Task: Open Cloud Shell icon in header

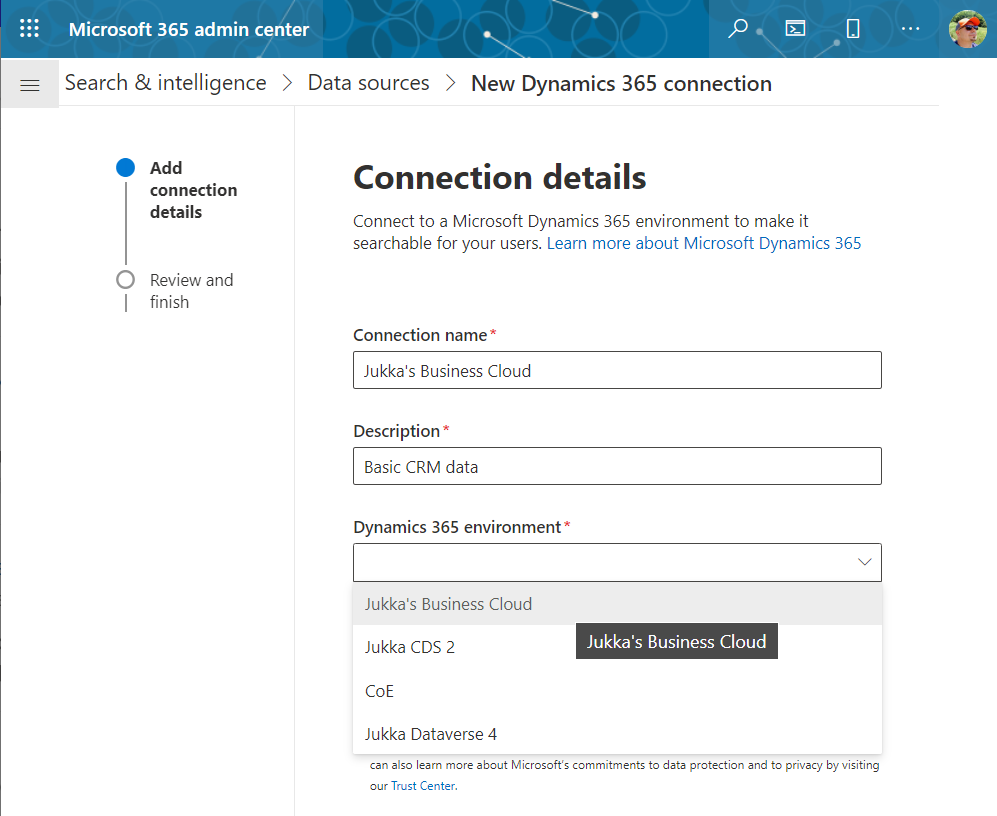Action: click(795, 29)
